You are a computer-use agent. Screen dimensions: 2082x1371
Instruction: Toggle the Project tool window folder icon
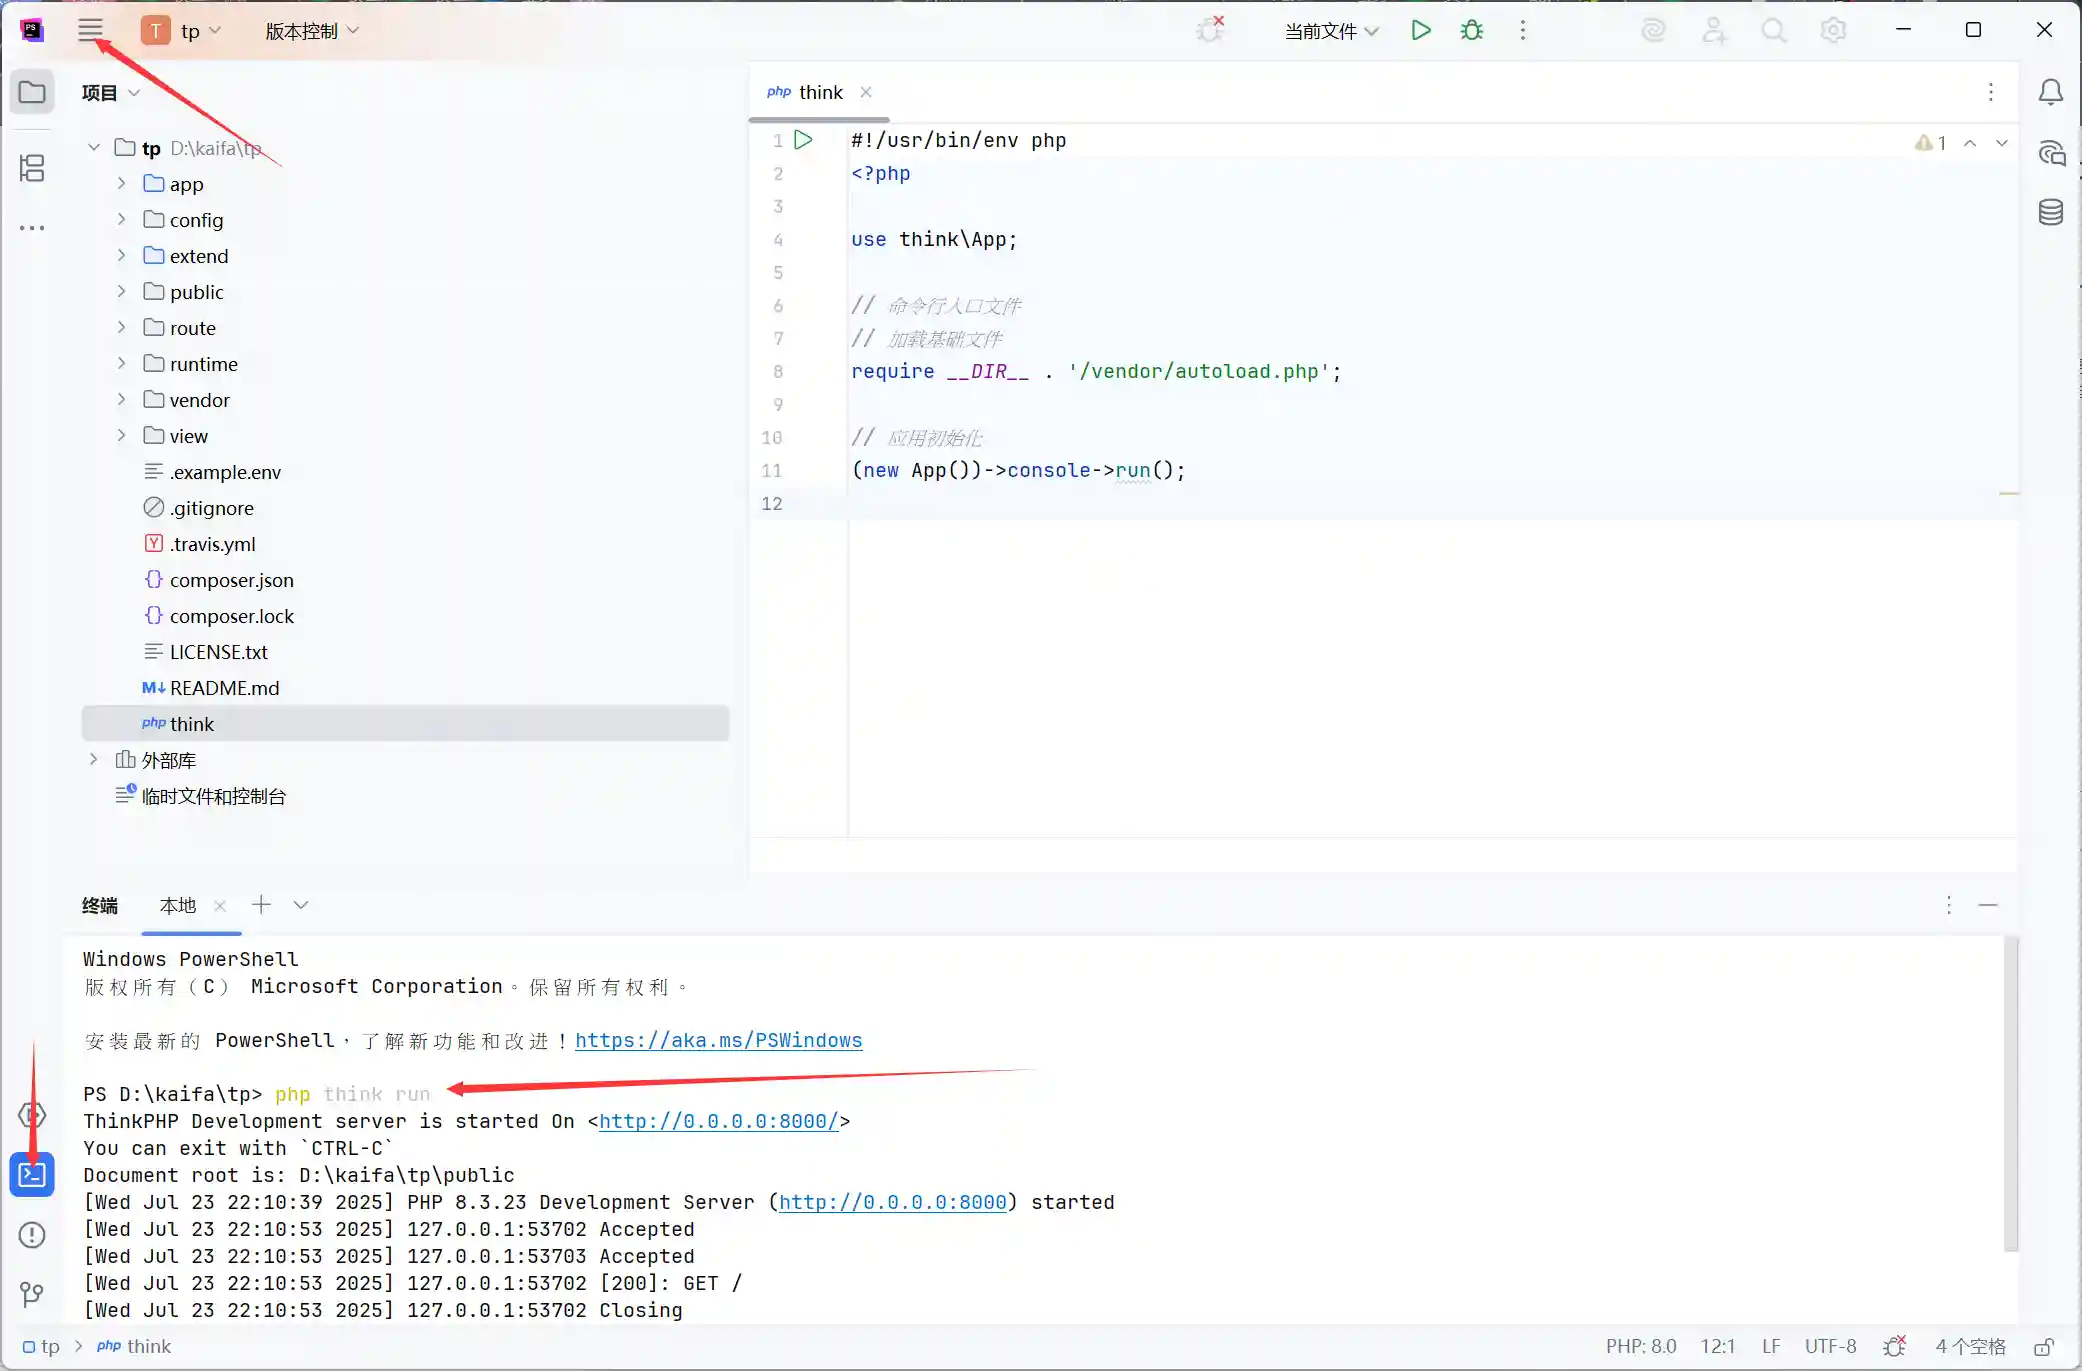pos(32,92)
